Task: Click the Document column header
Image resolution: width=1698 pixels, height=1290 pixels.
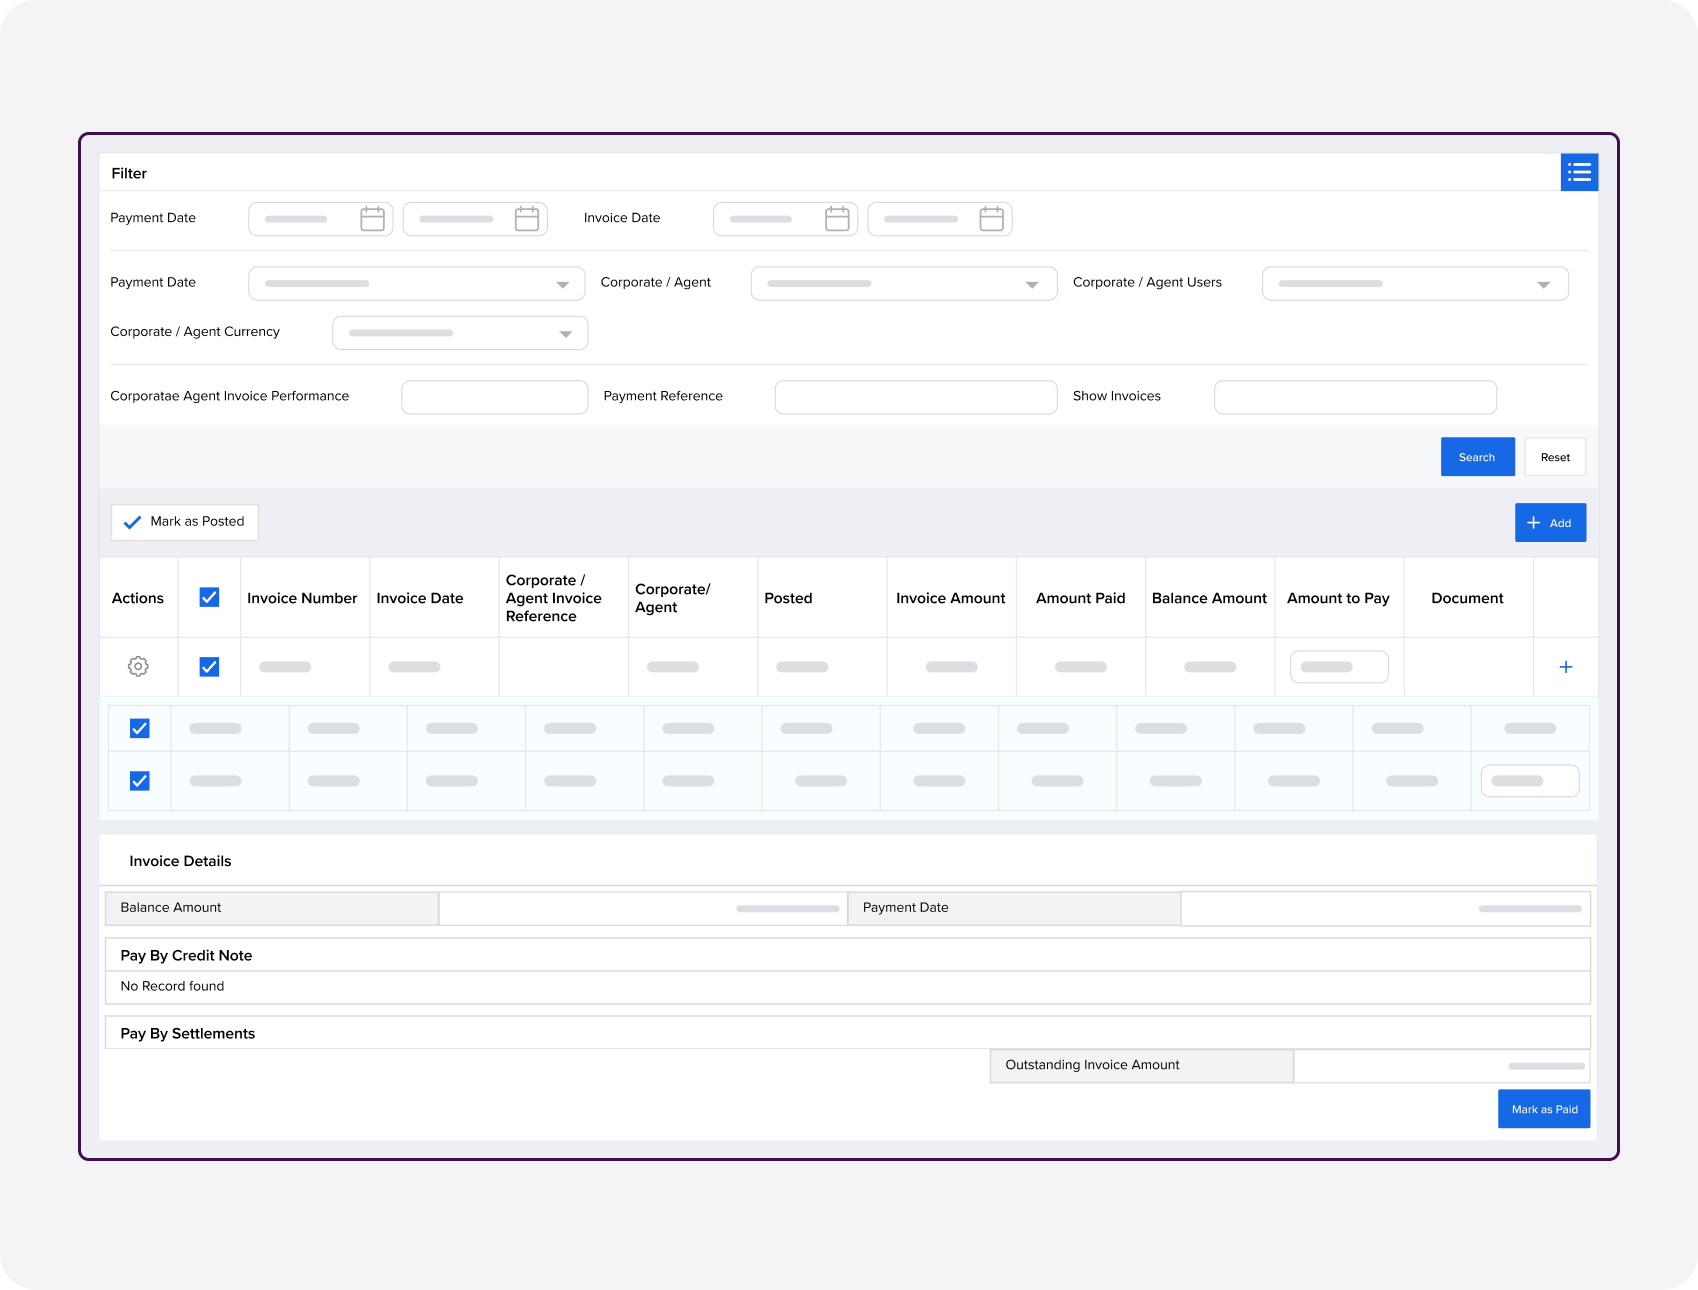Action: point(1467,598)
